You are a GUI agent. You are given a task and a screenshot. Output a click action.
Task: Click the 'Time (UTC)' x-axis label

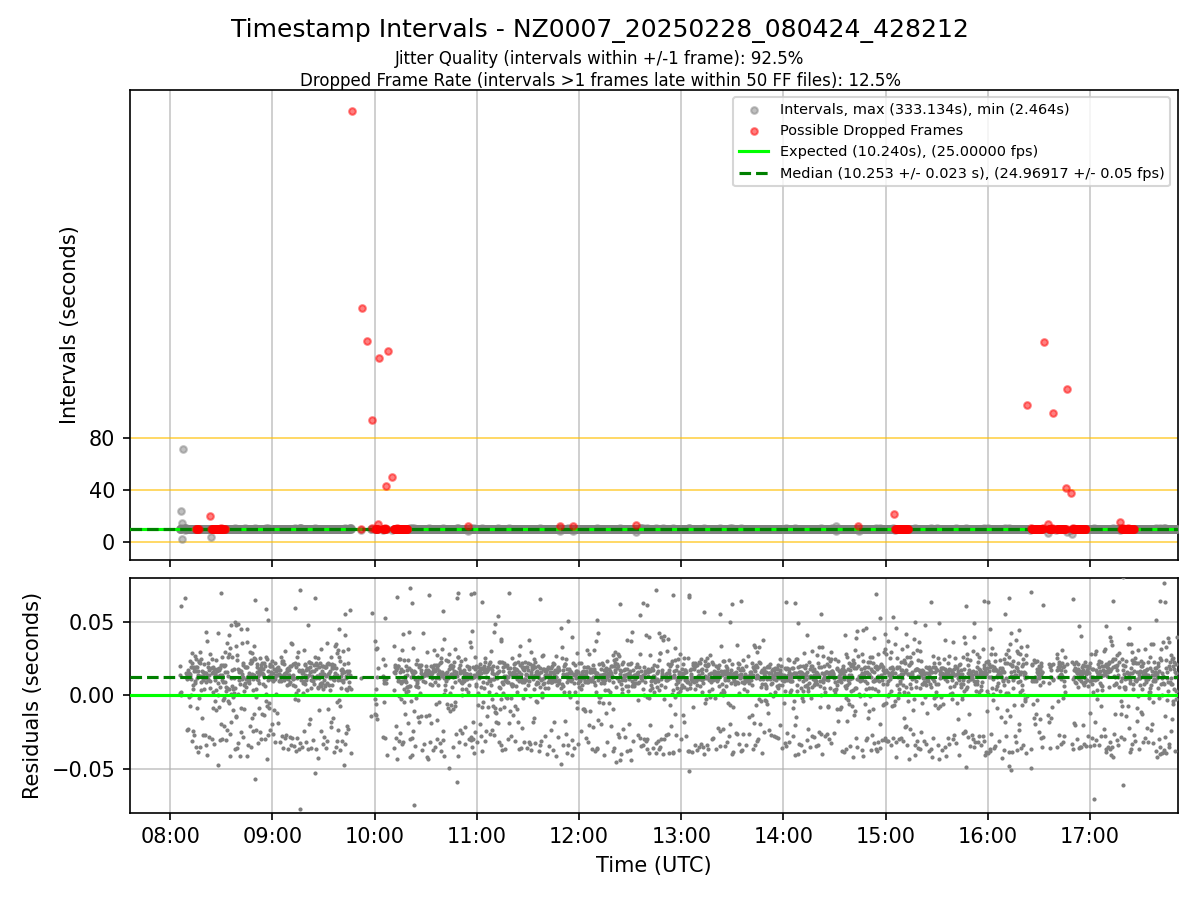click(654, 865)
